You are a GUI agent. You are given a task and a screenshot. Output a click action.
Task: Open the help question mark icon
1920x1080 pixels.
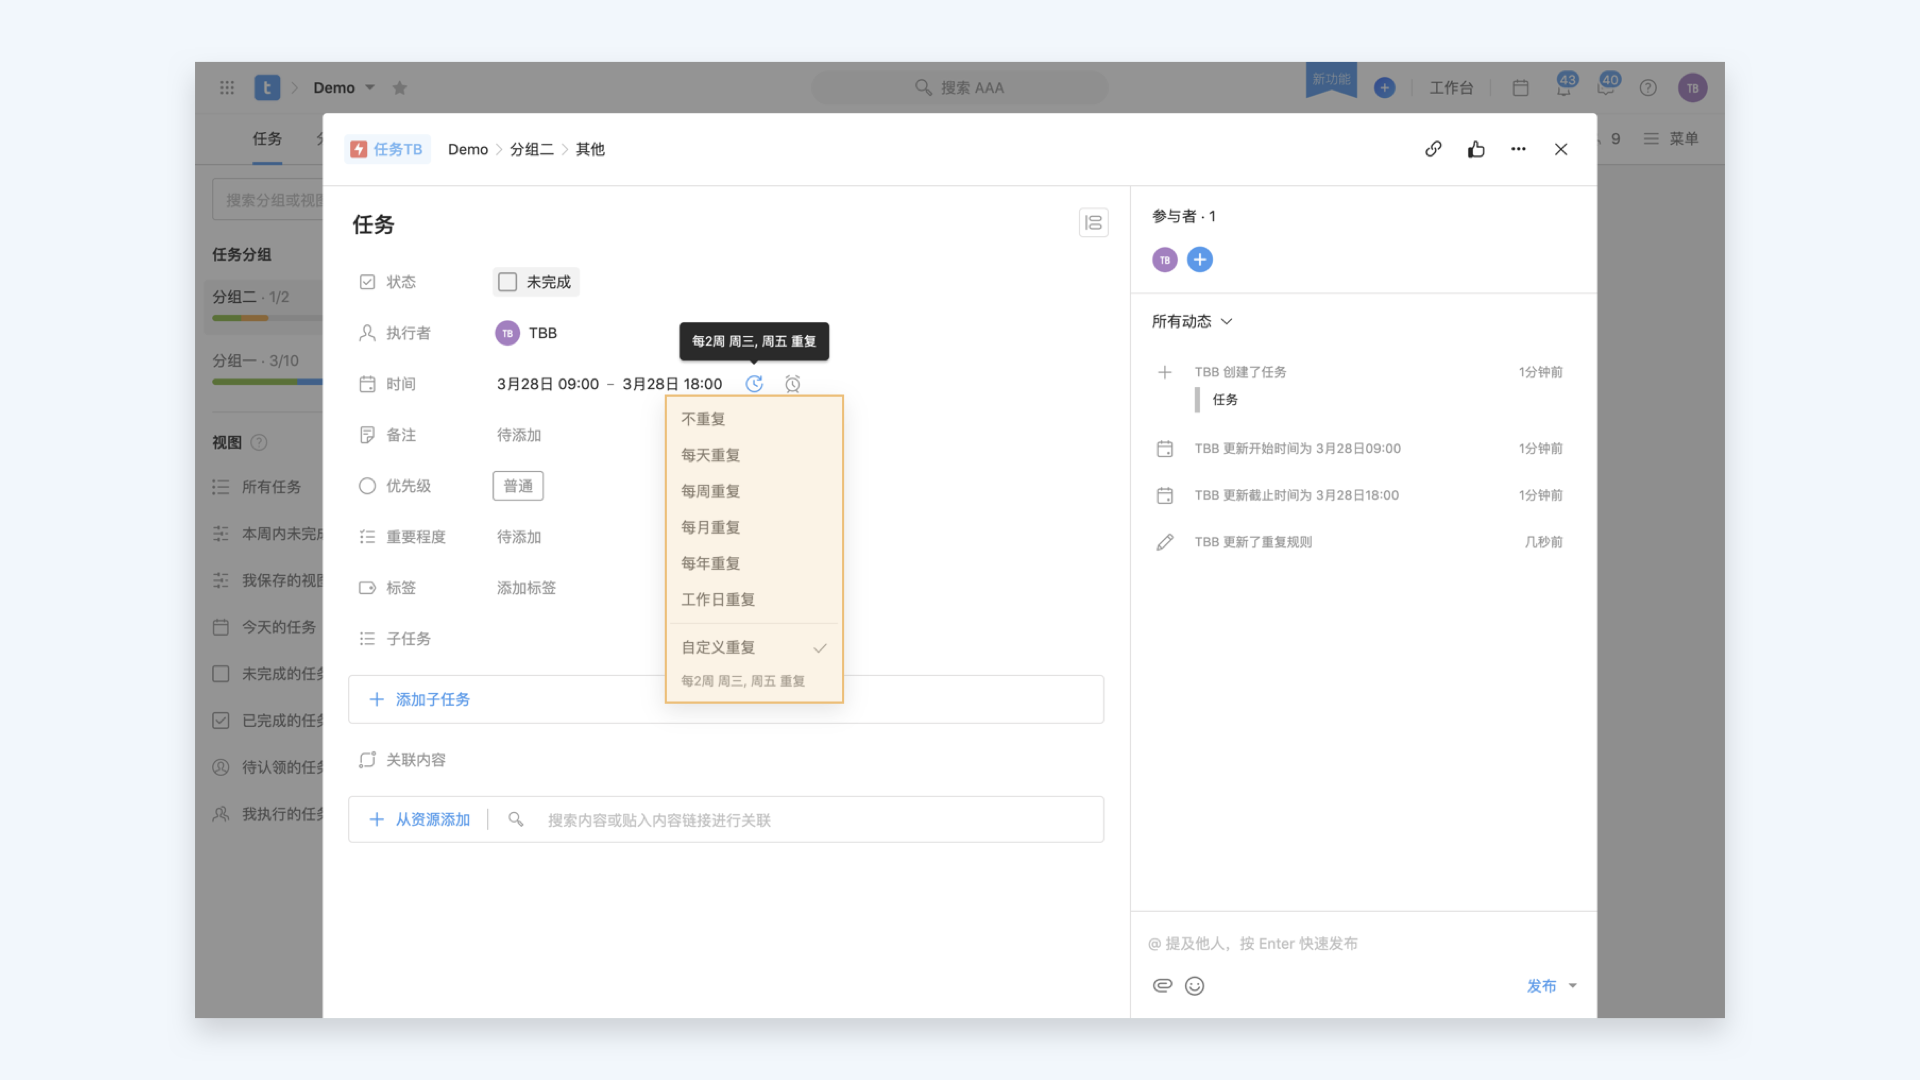pyautogui.click(x=1648, y=88)
